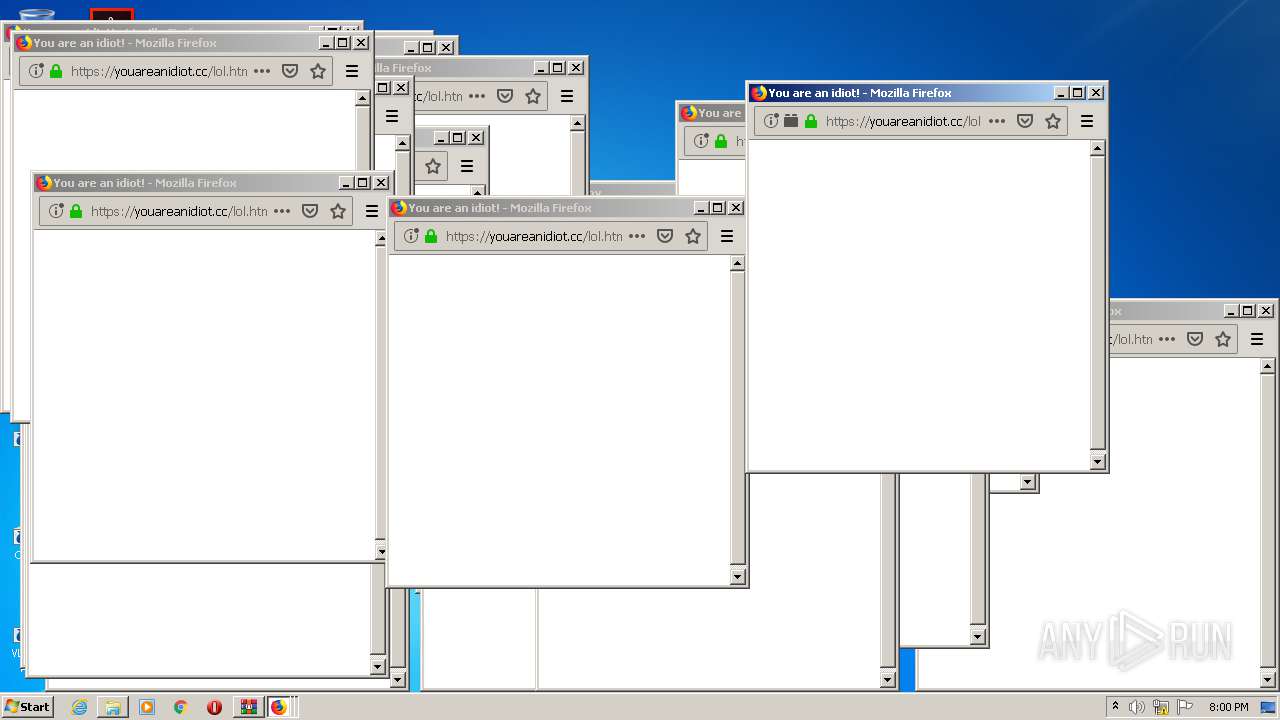The width and height of the screenshot is (1280, 720).
Task: Click bookmark star in the top-left Firefox window
Action: pos(318,71)
